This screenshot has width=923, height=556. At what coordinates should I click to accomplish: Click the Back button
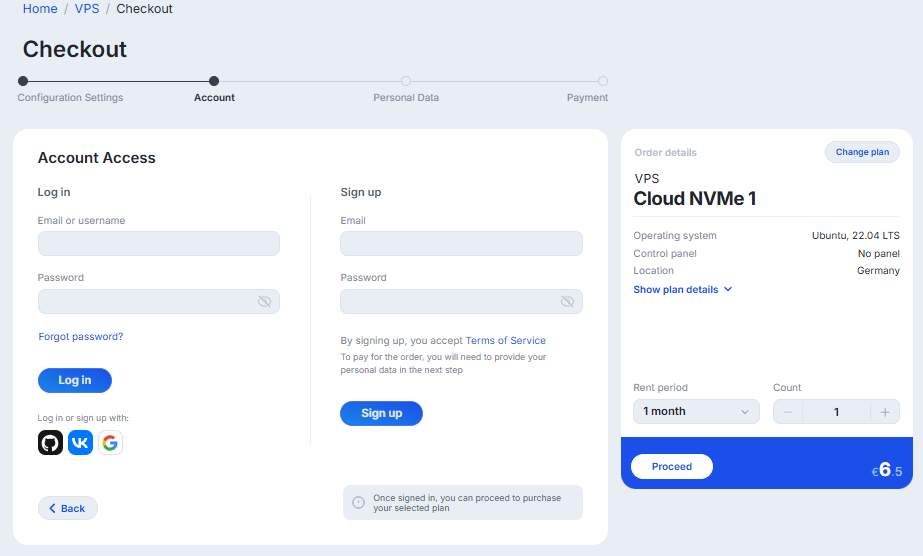tap(68, 508)
